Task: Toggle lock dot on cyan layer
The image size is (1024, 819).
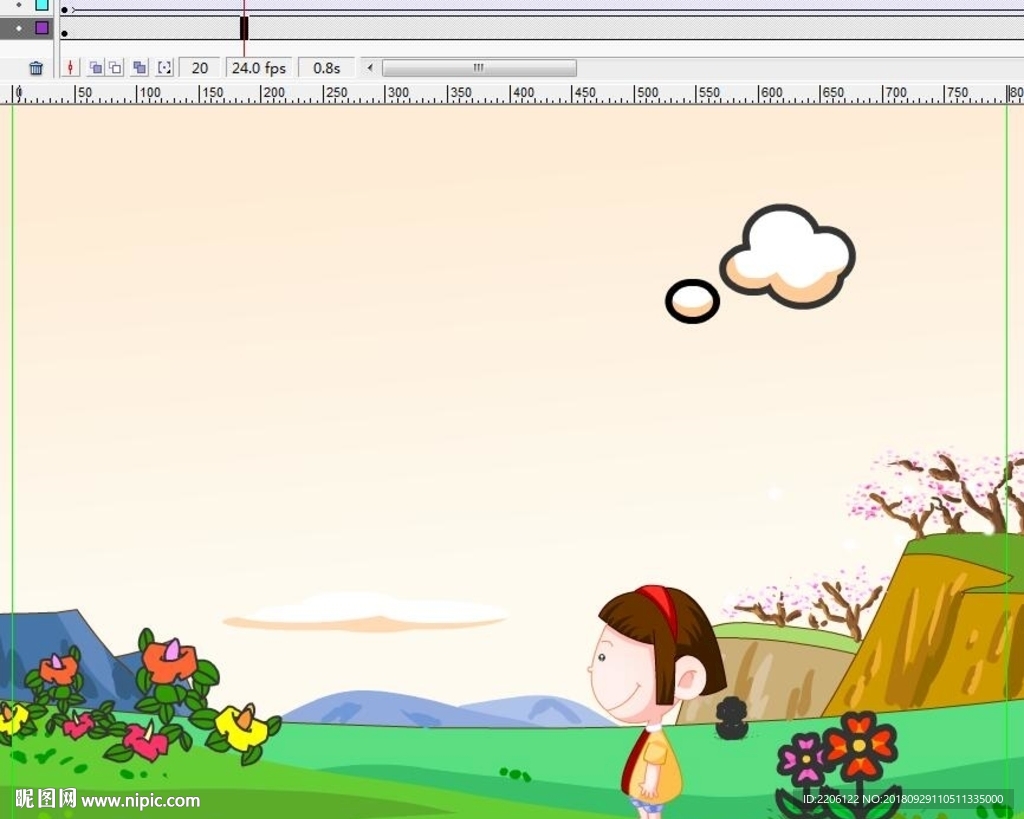Action: (x=18, y=5)
